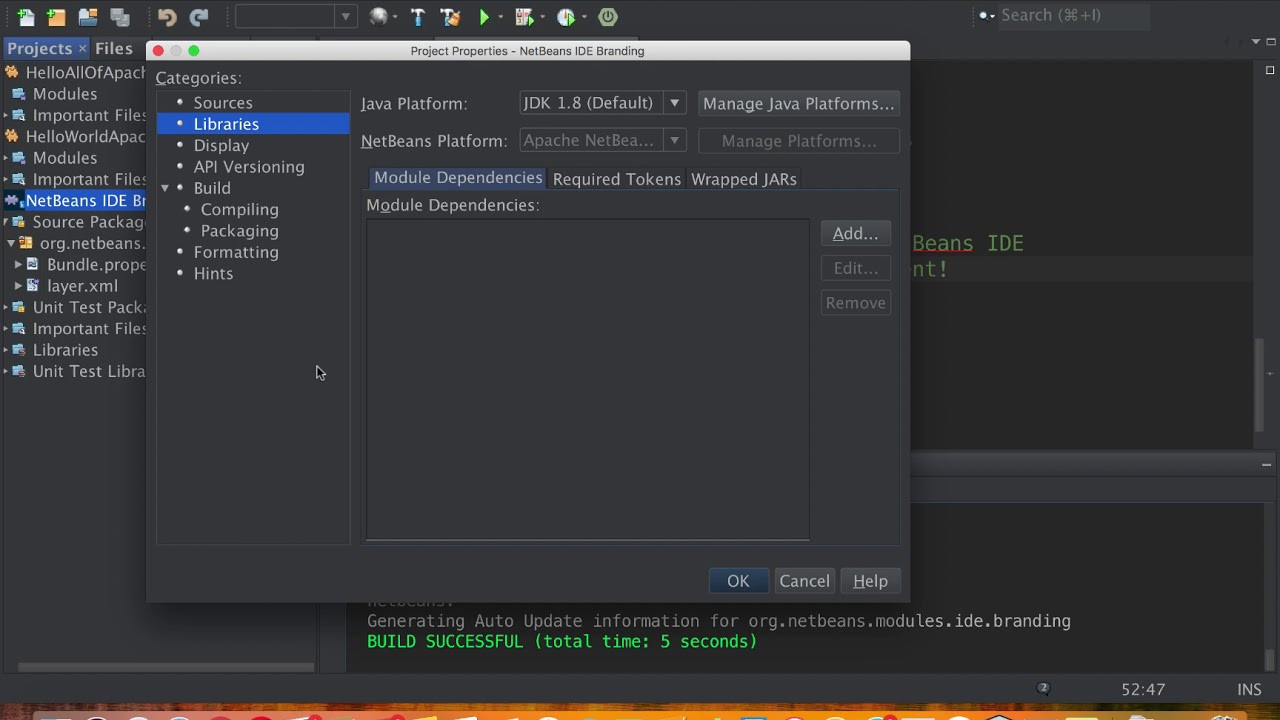The width and height of the screenshot is (1280, 720).
Task: Select the Libraries category in the dialog
Action: (253, 124)
